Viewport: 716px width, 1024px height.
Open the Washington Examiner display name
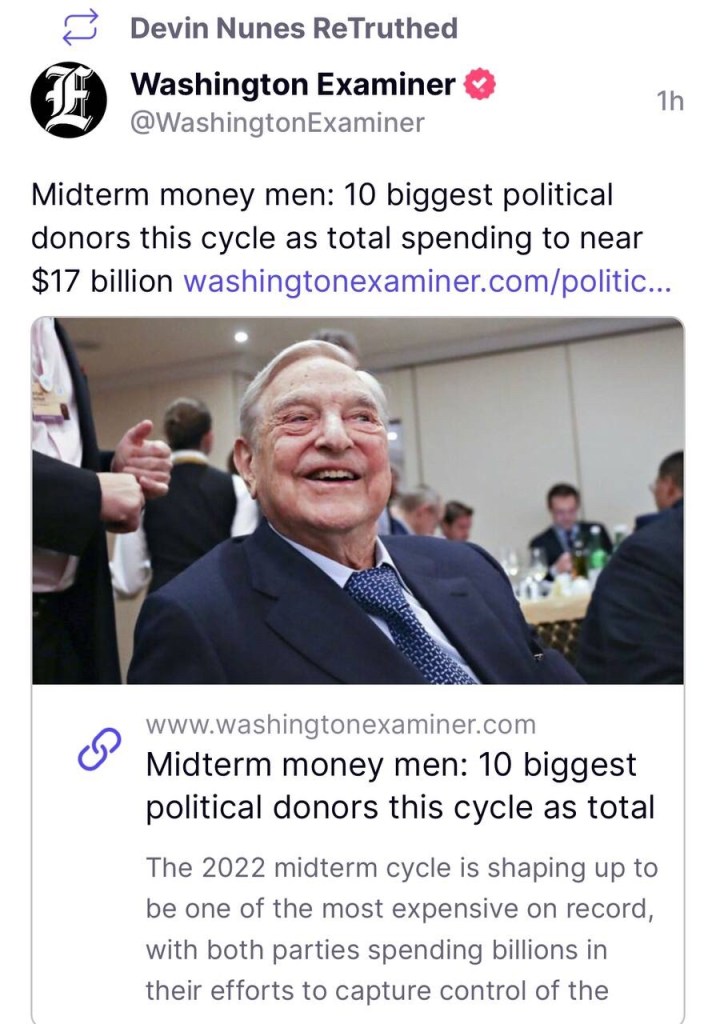[294, 86]
